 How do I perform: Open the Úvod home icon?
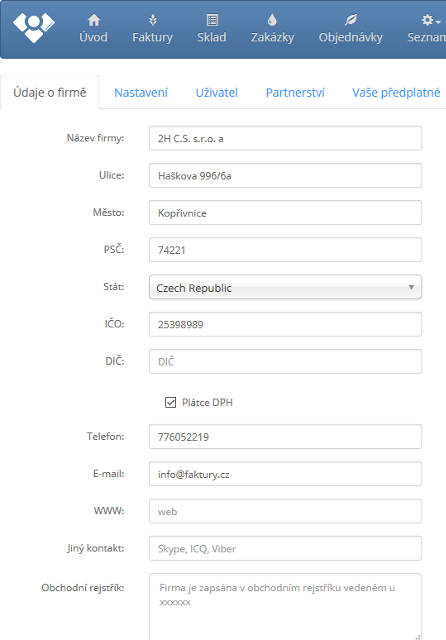click(94, 20)
